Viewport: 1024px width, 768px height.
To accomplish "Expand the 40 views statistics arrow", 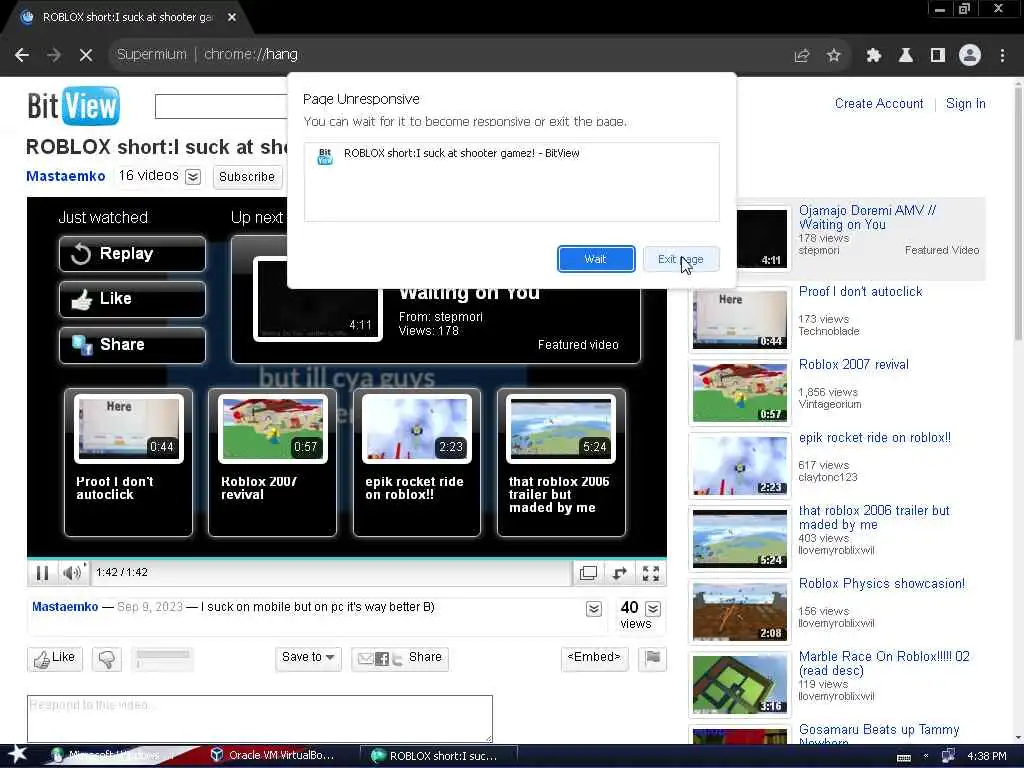I will [x=653, y=609].
